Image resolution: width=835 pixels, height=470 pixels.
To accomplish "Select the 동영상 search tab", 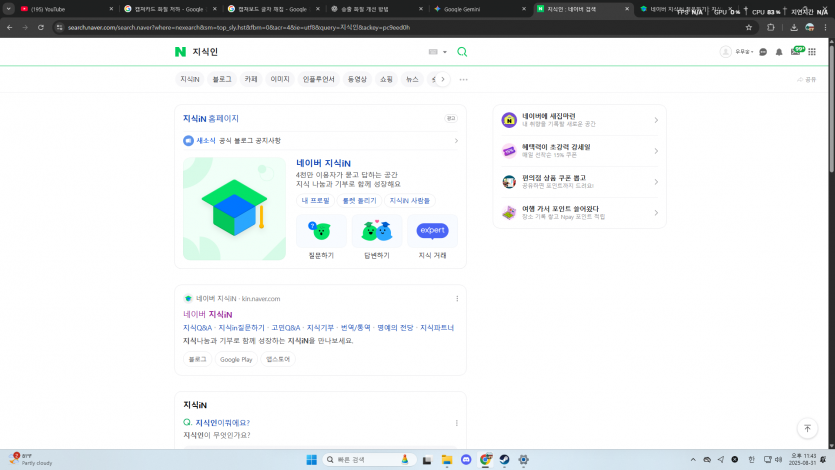I will [x=357, y=79].
